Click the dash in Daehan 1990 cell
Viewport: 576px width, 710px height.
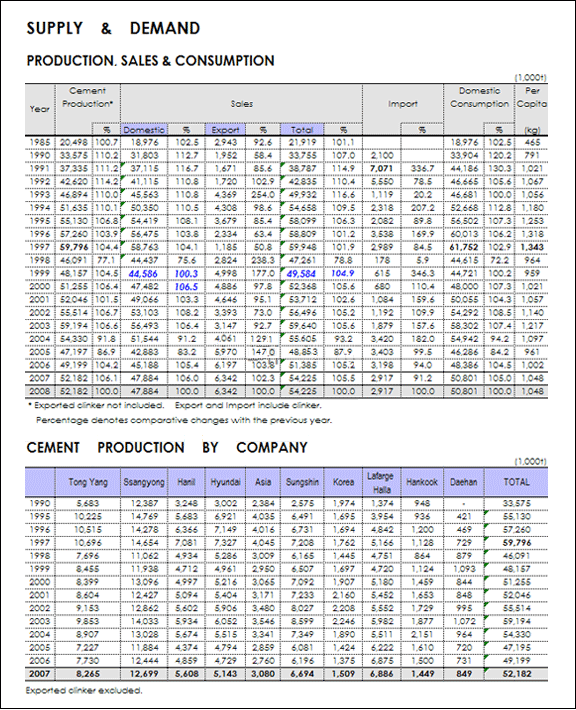click(463, 504)
